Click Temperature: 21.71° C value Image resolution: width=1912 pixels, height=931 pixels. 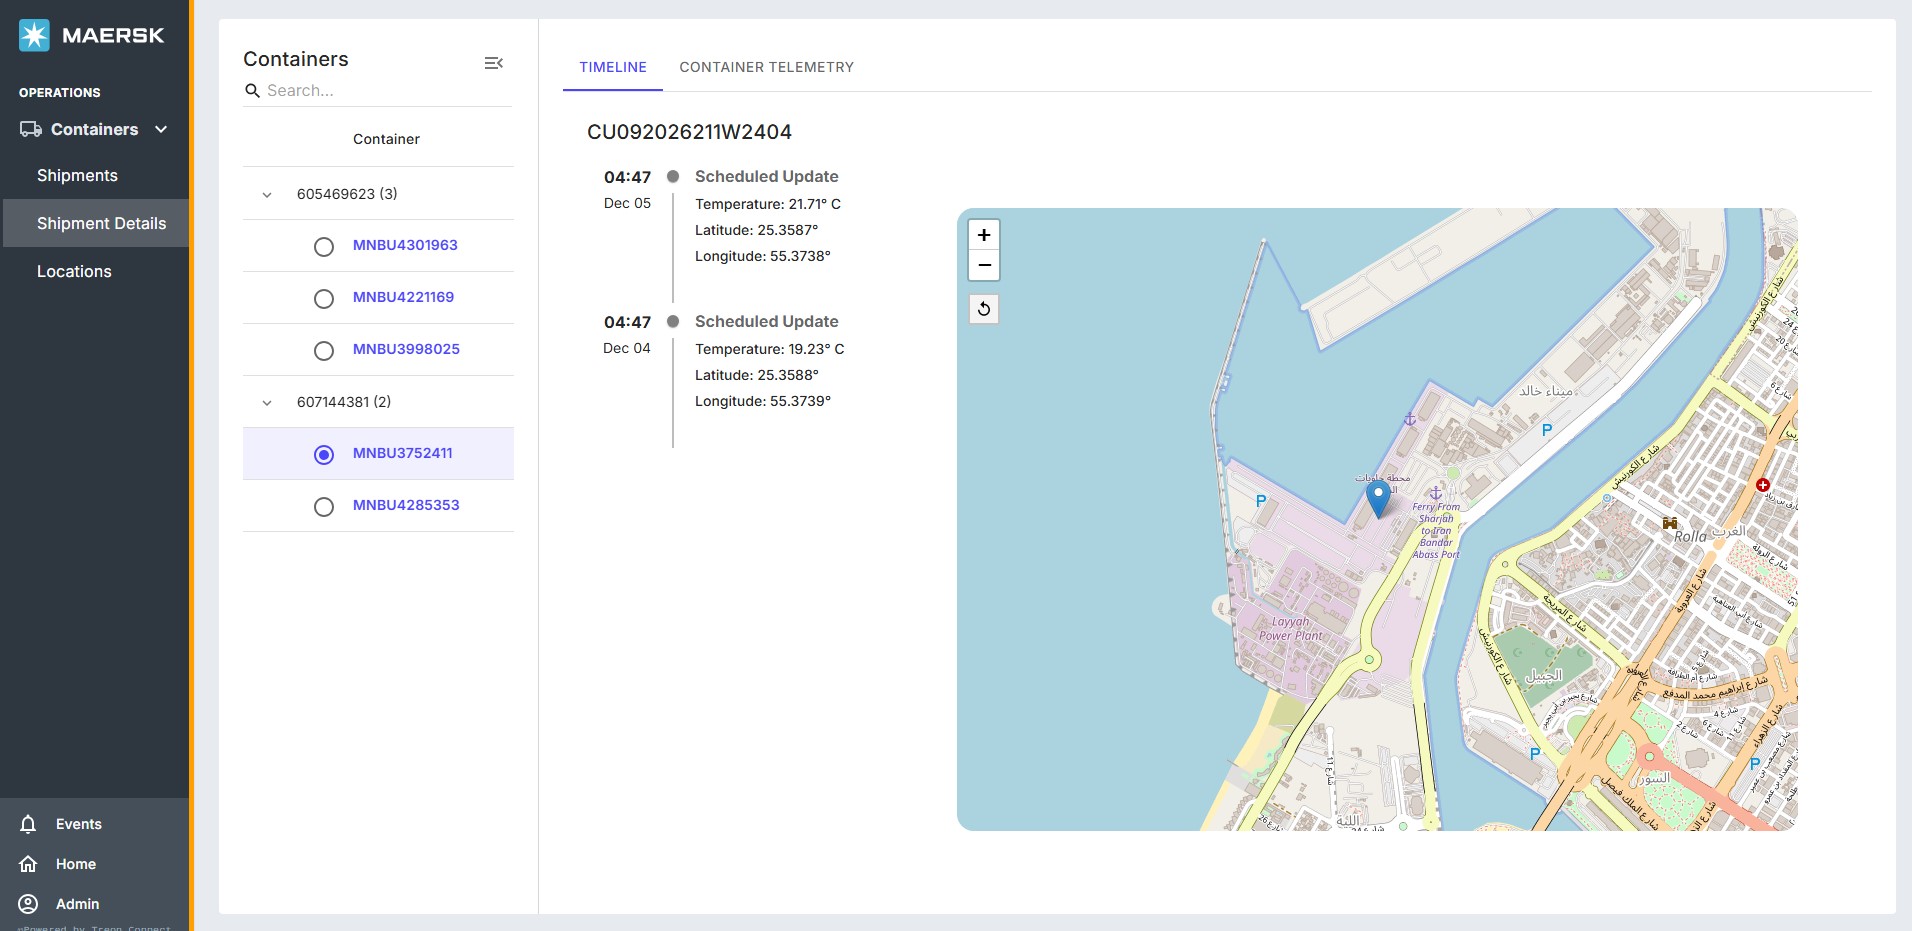[768, 204]
